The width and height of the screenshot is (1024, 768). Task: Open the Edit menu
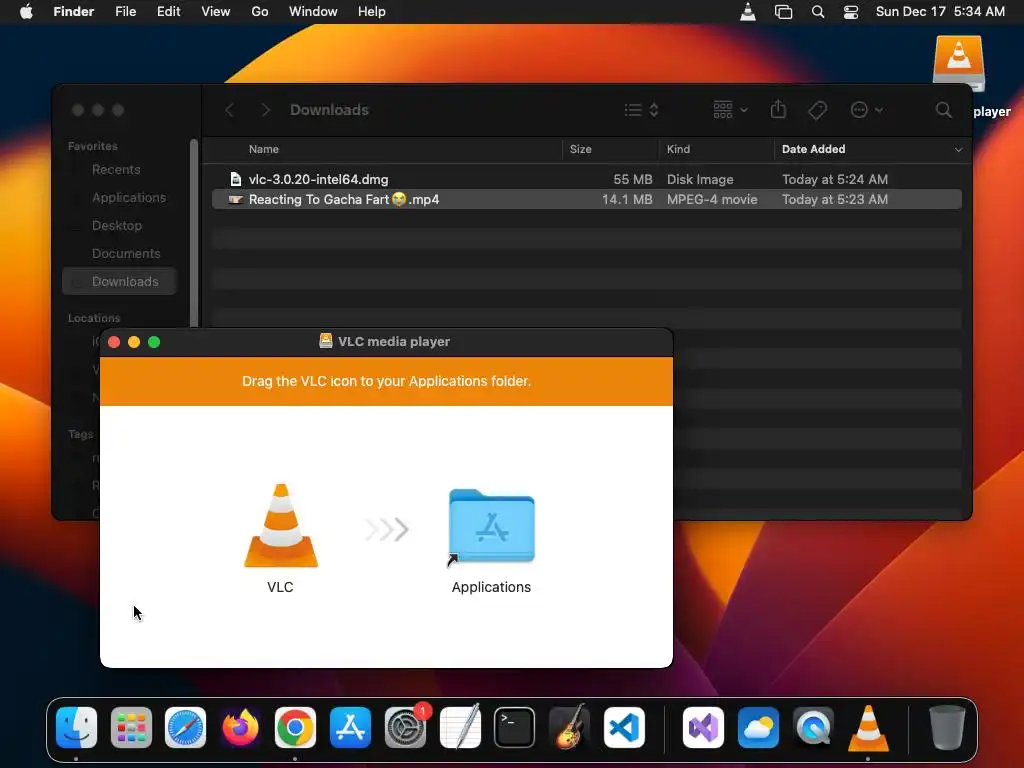click(168, 12)
